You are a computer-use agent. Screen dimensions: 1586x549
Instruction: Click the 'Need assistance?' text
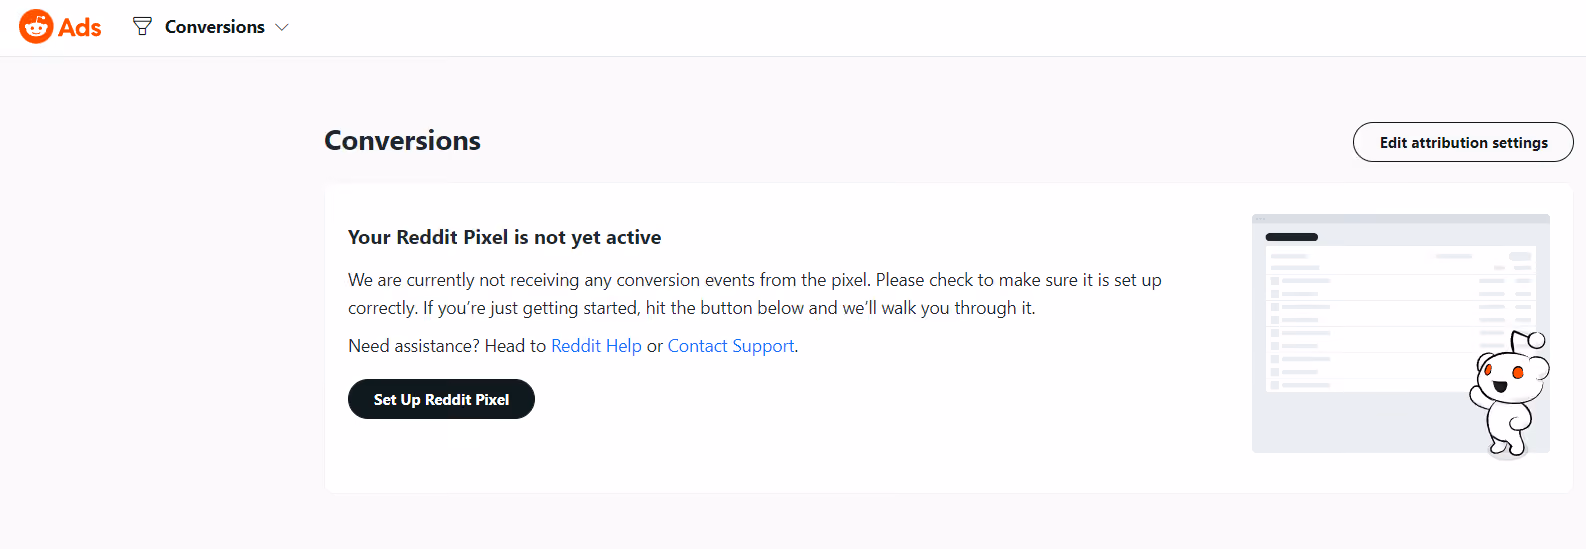pyautogui.click(x=414, y=346)
